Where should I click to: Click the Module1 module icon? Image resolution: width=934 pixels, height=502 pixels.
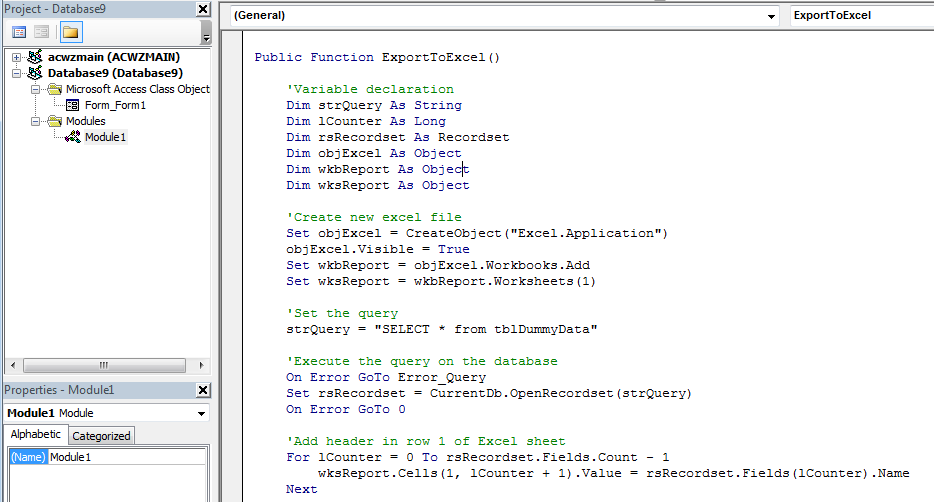coord(73,137)
